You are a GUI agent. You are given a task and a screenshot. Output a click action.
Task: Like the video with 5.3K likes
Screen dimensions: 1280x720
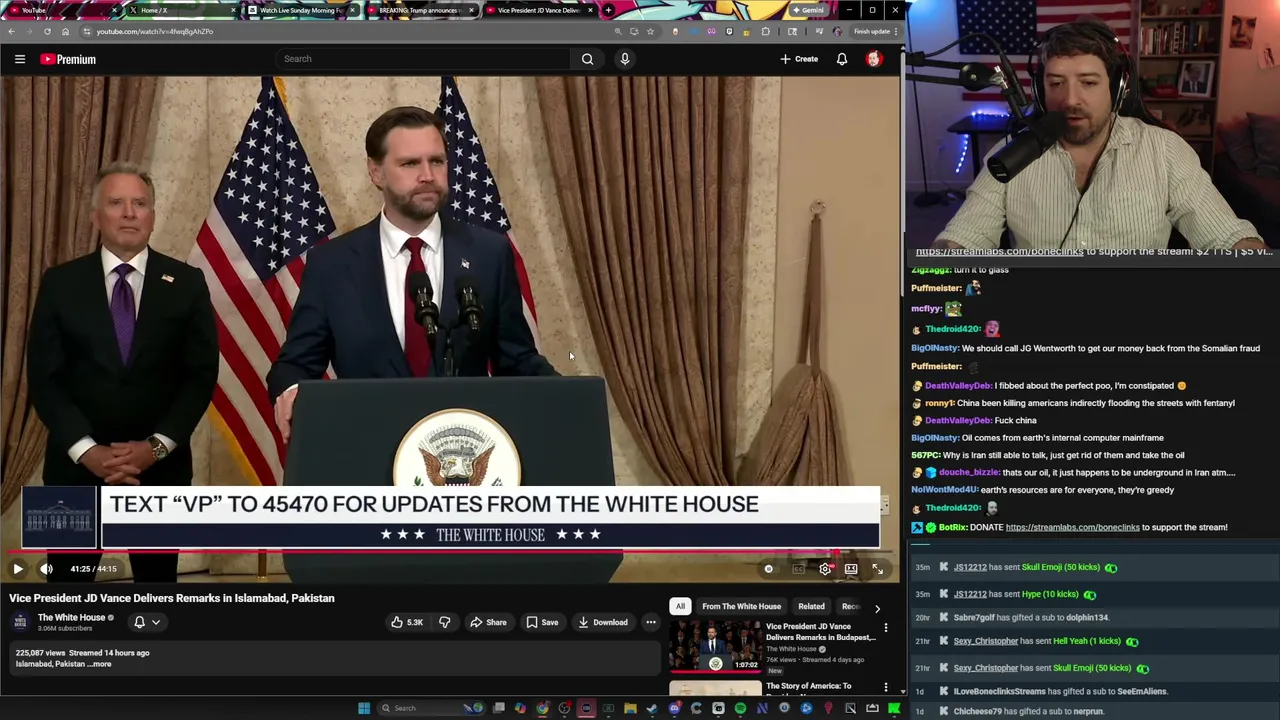[408, 622]
